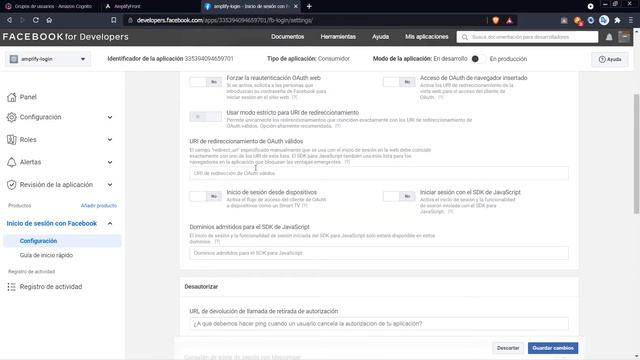The height and width of the screenshot is (360, 640).
Task: Open a new browser tab with plus
Action: click(x=309, y=6)
